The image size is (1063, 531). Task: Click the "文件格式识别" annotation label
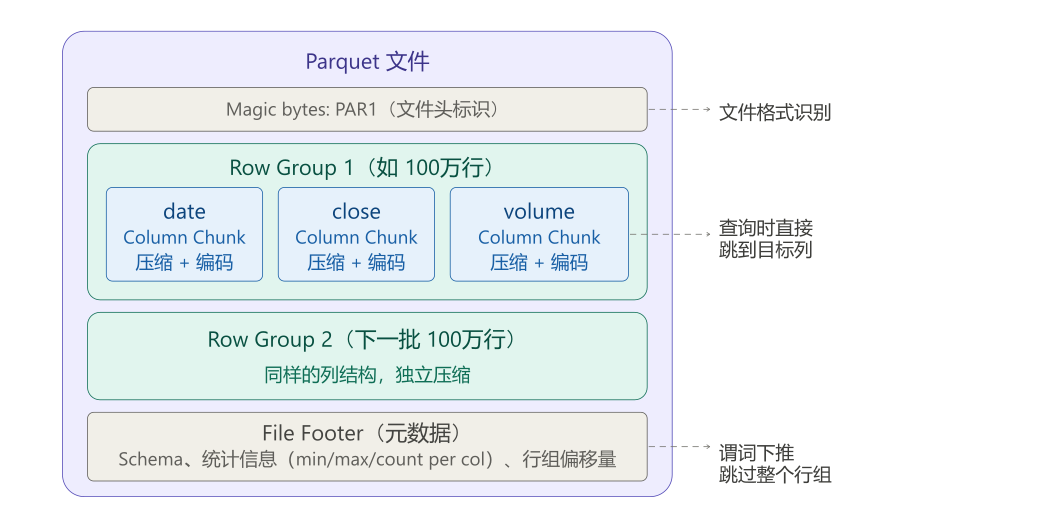pos(775,113)
